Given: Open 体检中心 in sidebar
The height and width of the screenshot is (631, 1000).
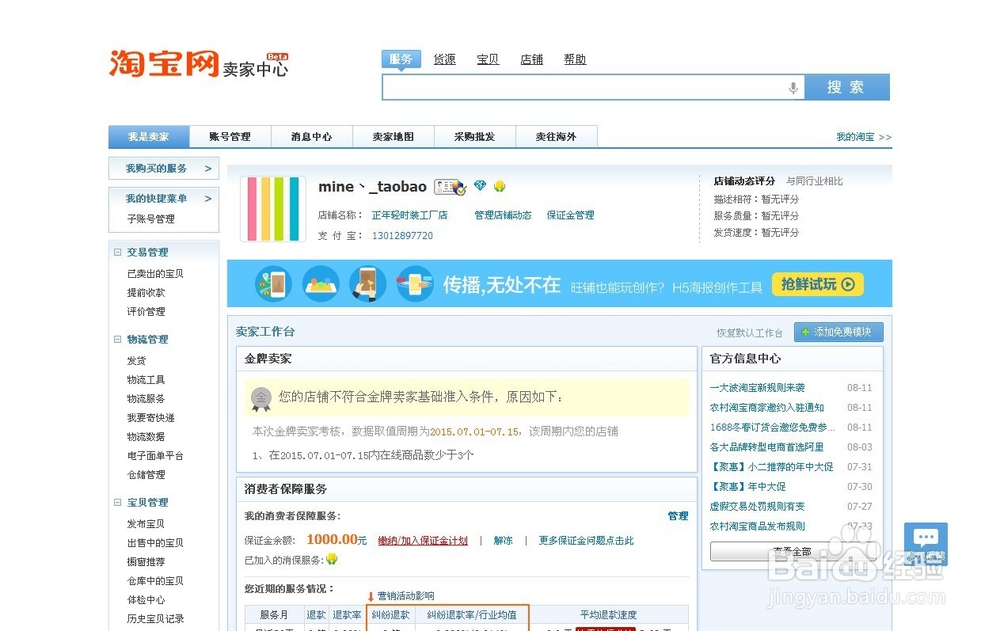Looking at the screenshot, I should pyautogui.click(x=146, y=600).
